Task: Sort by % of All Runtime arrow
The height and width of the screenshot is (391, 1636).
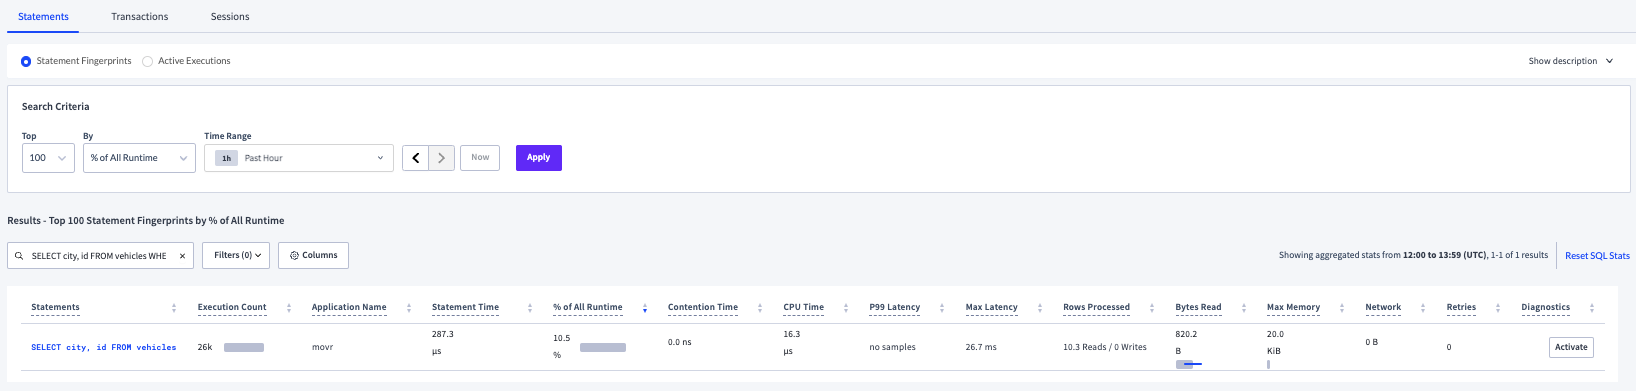Action: [645, 308]
